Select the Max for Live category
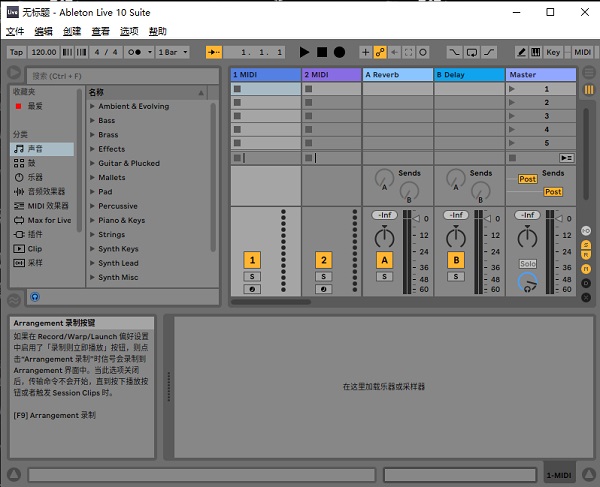Viewport: 600px width, 487px height. [42, 220]
